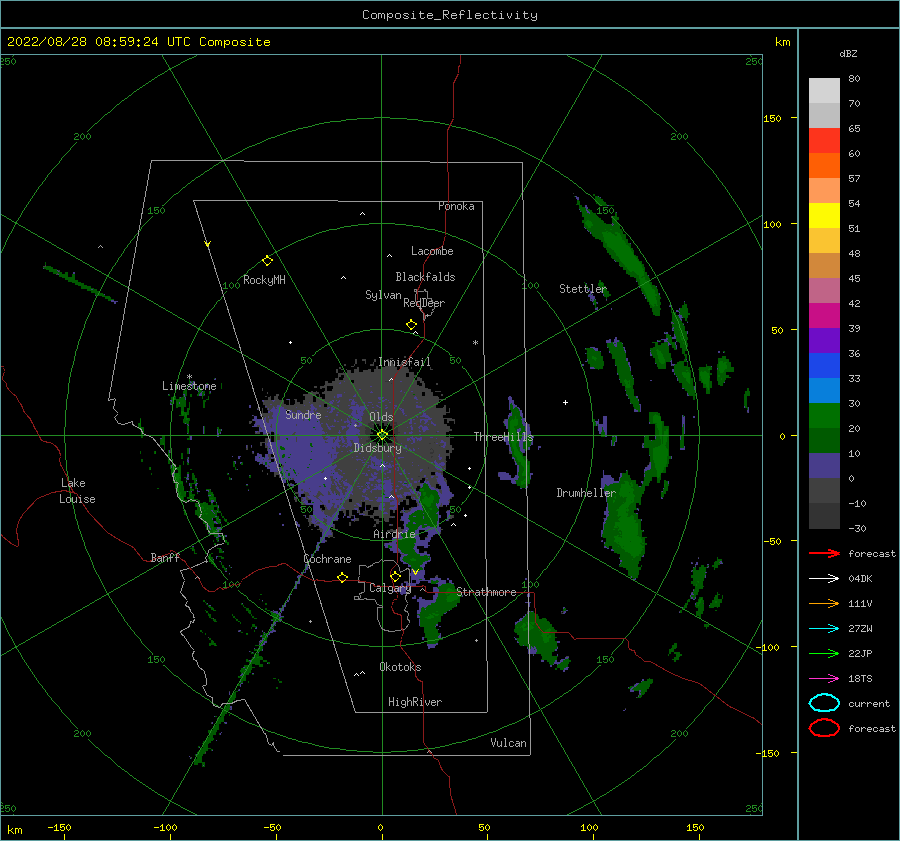Click the Innisfail city label

pyautogui.click(x=404, y=362)
